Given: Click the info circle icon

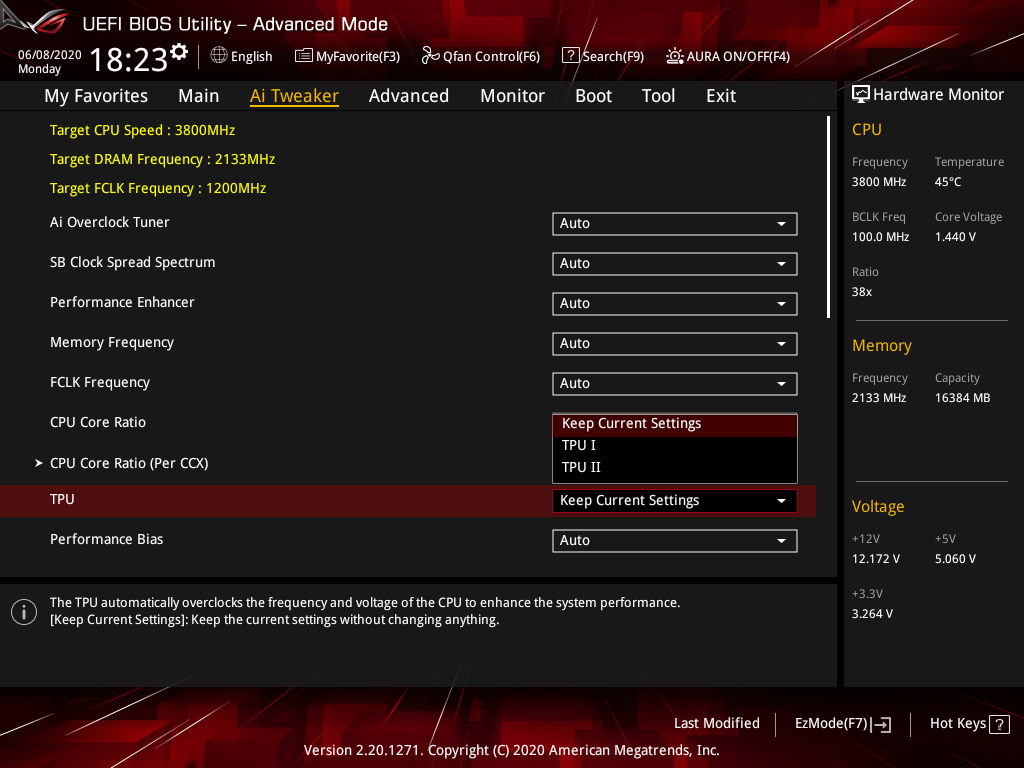Looking at the screenshot, I should pos(24,612).
